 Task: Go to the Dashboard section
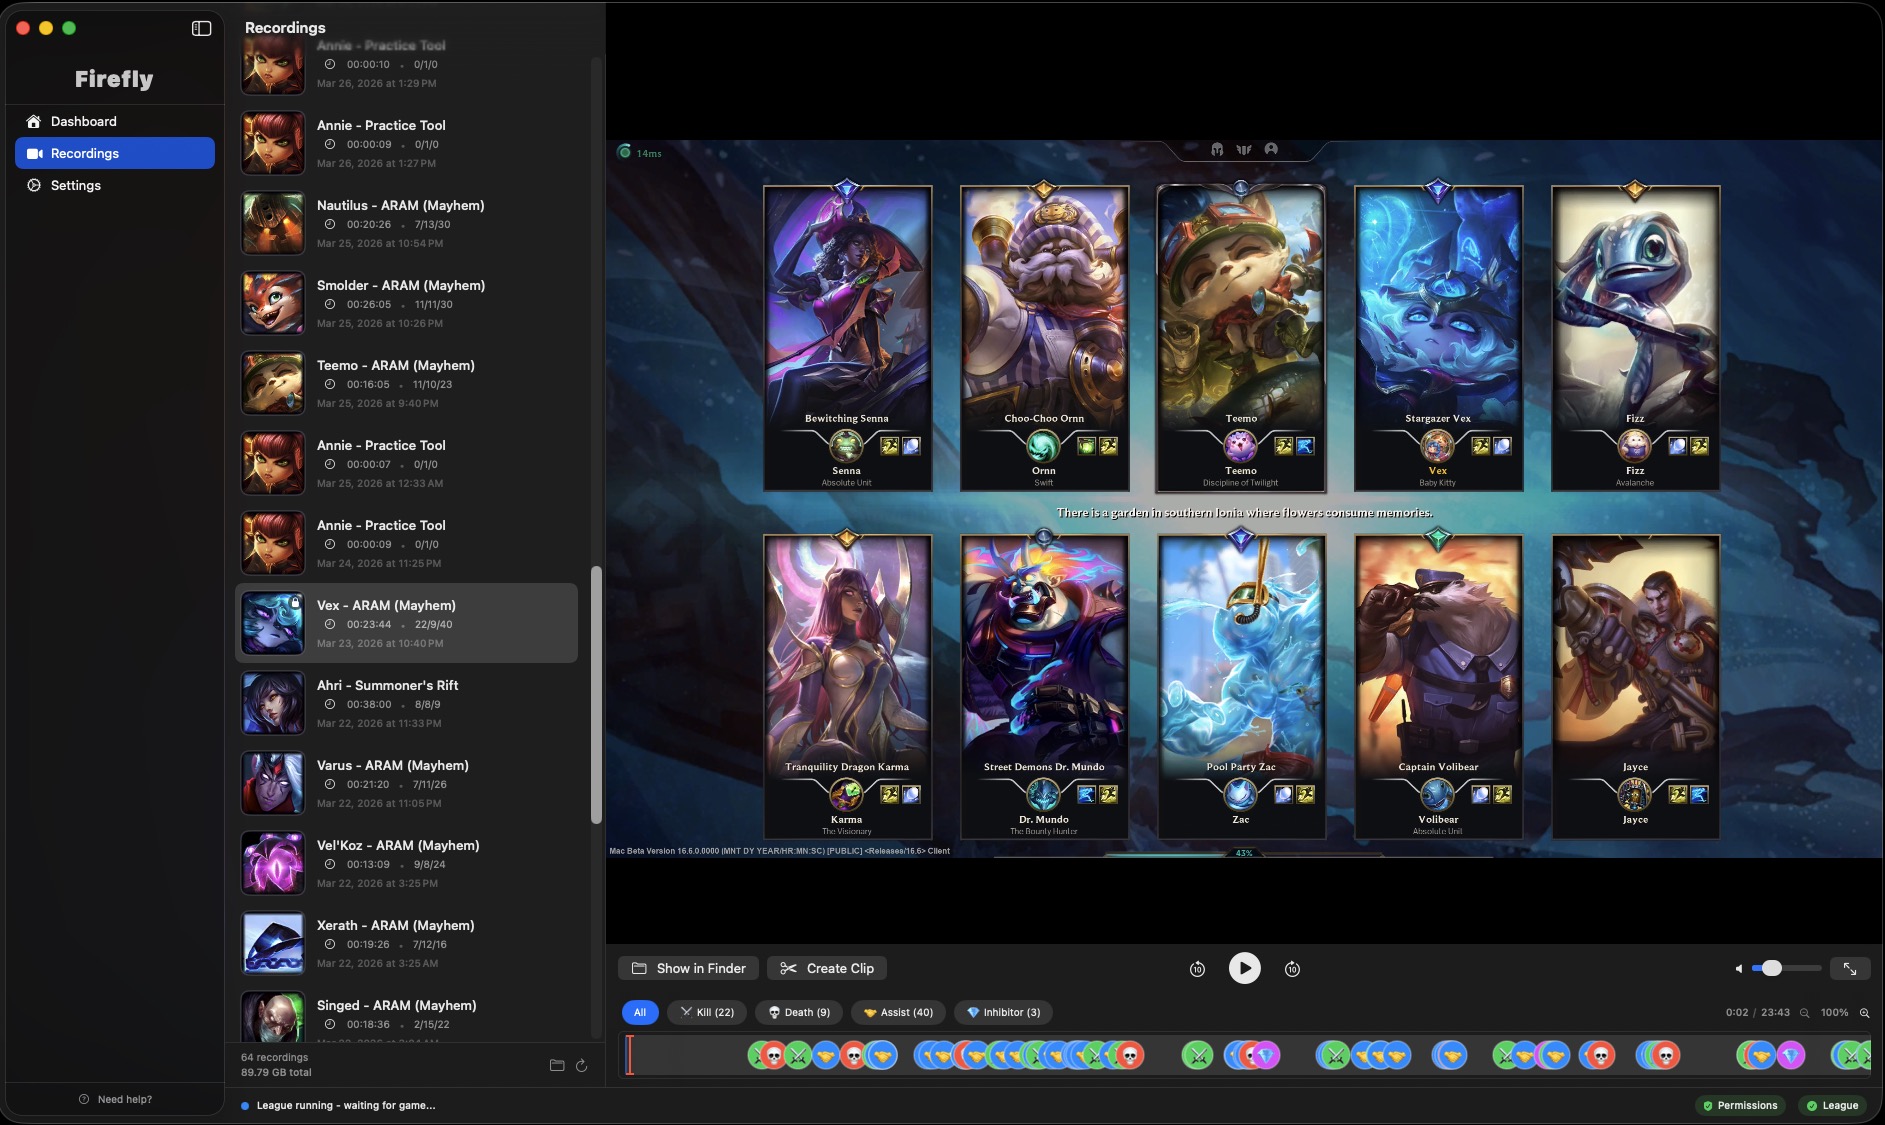[x=115, y=121]
